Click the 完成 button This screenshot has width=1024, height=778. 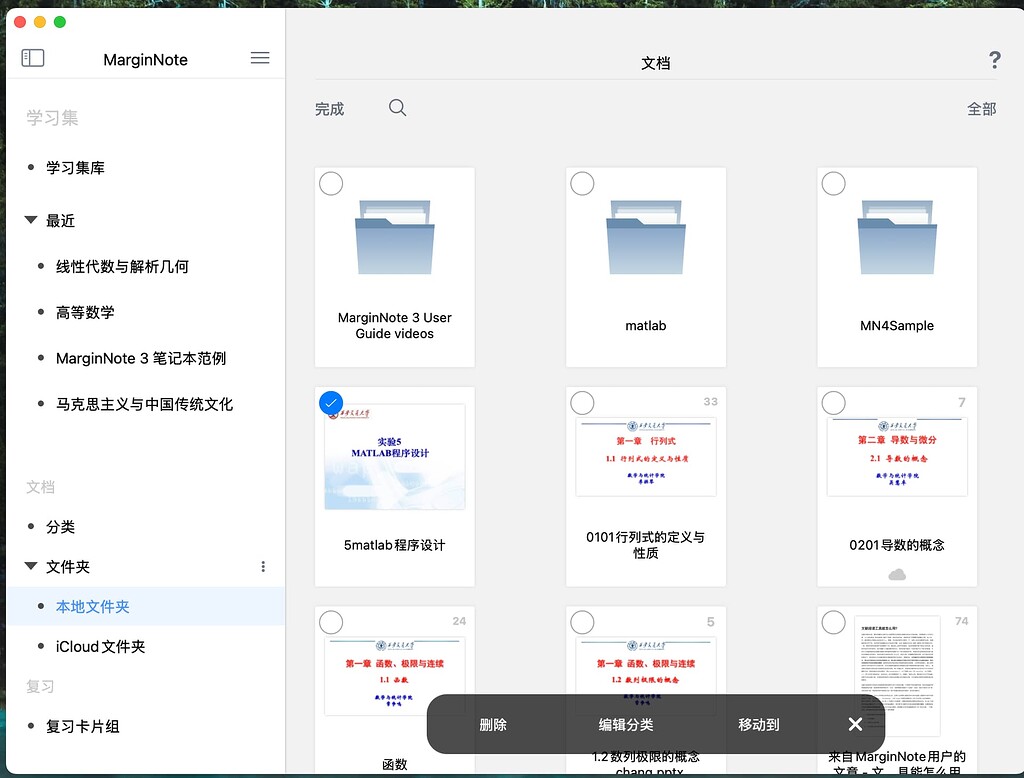tap(329, 108)
